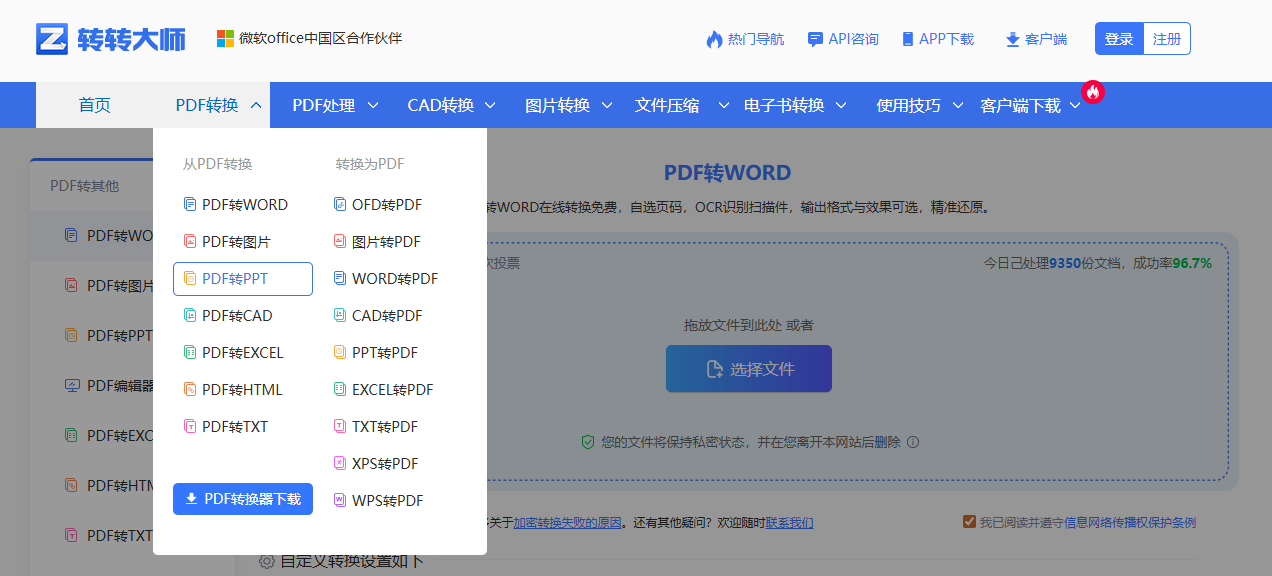Image resolution: width=1272 pixels, height=576 pixels.
Task: Click the EXCEL转PDF icon
Action: (340, 389)
